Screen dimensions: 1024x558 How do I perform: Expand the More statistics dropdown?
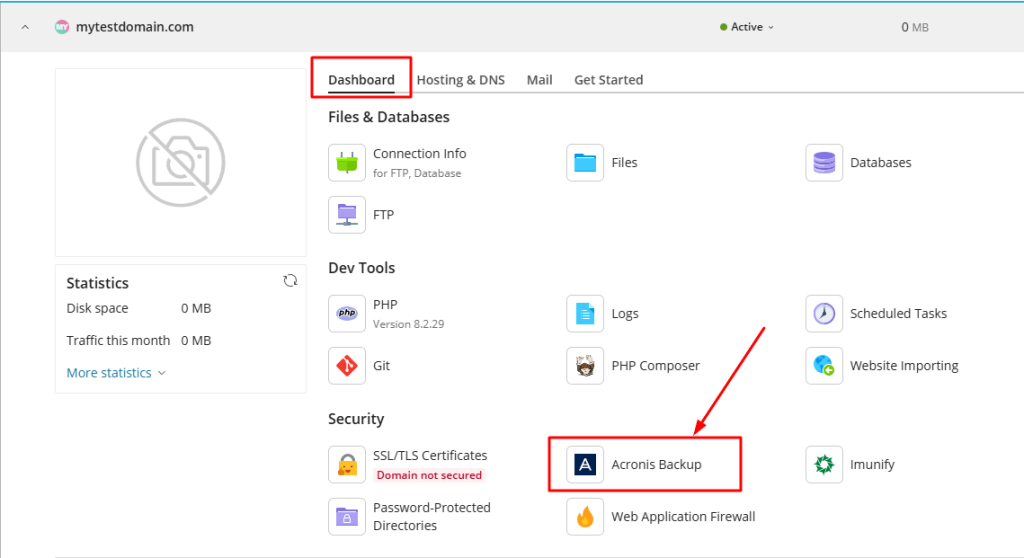(x=115, y=373)
